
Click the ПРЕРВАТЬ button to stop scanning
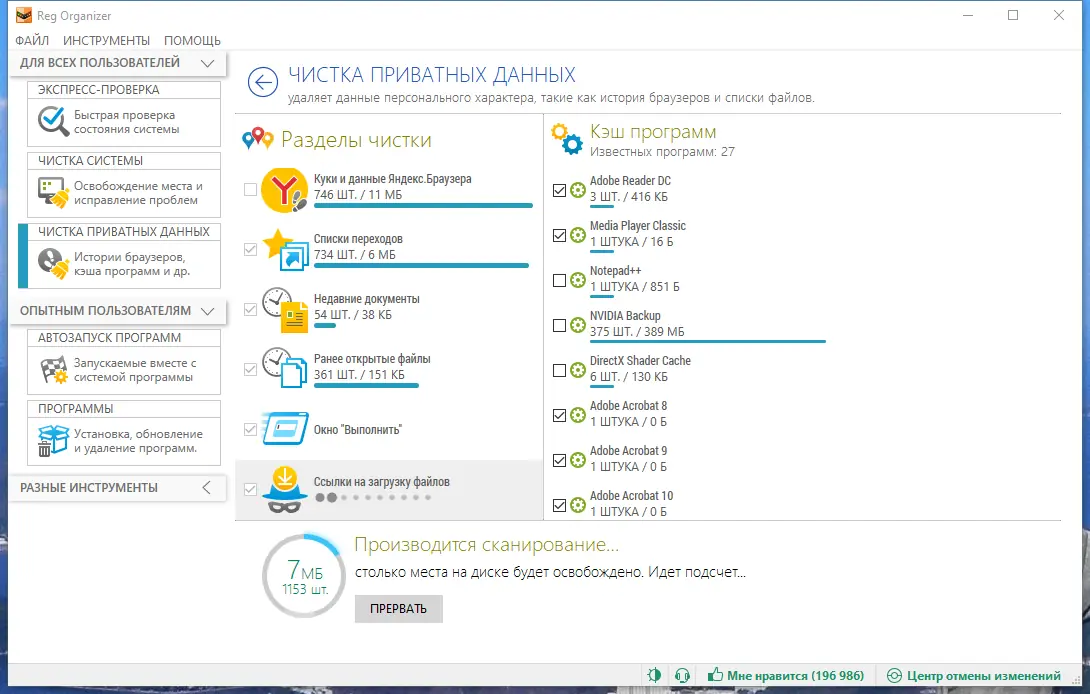click(x=398, y=608)
